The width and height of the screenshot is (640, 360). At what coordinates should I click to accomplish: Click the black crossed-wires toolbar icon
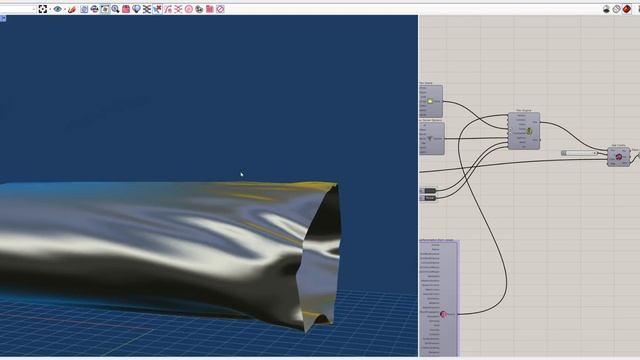pos(147,9)
